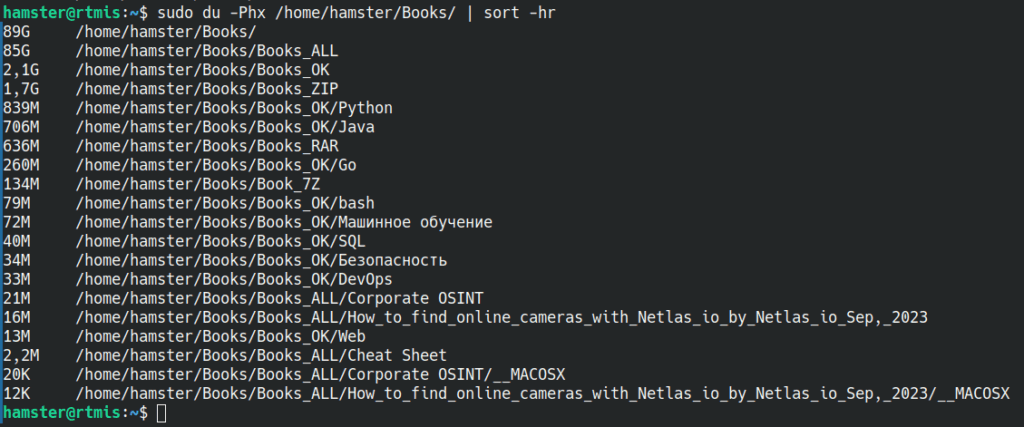The height and width of the screenshot is (427, 1024).
Task: Click the Books_OK/DevOps entry
Action: tap(234, 279)
